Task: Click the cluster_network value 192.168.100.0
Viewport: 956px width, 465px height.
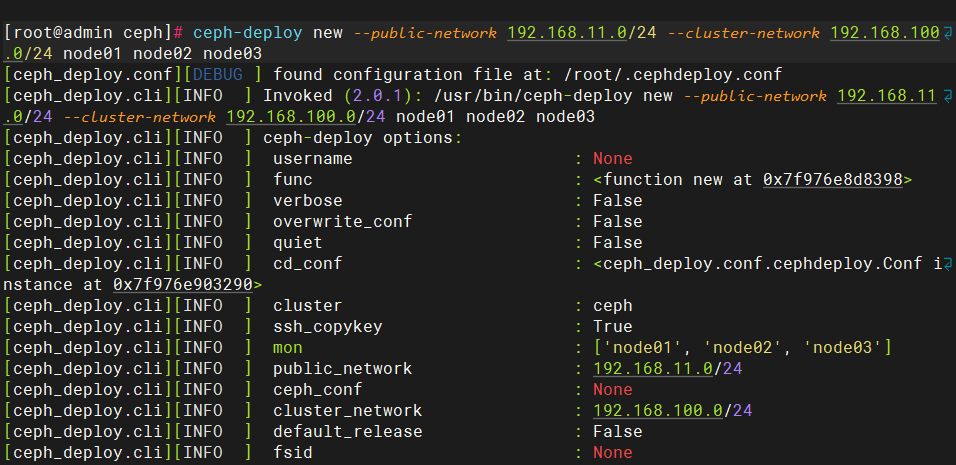Action: [657, 410]
